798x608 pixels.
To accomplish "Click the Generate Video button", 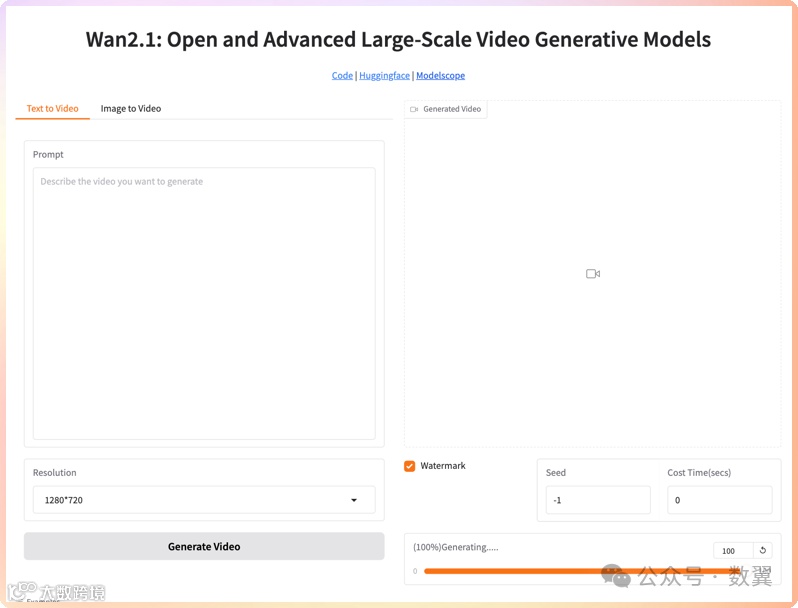I will [204, 546].
